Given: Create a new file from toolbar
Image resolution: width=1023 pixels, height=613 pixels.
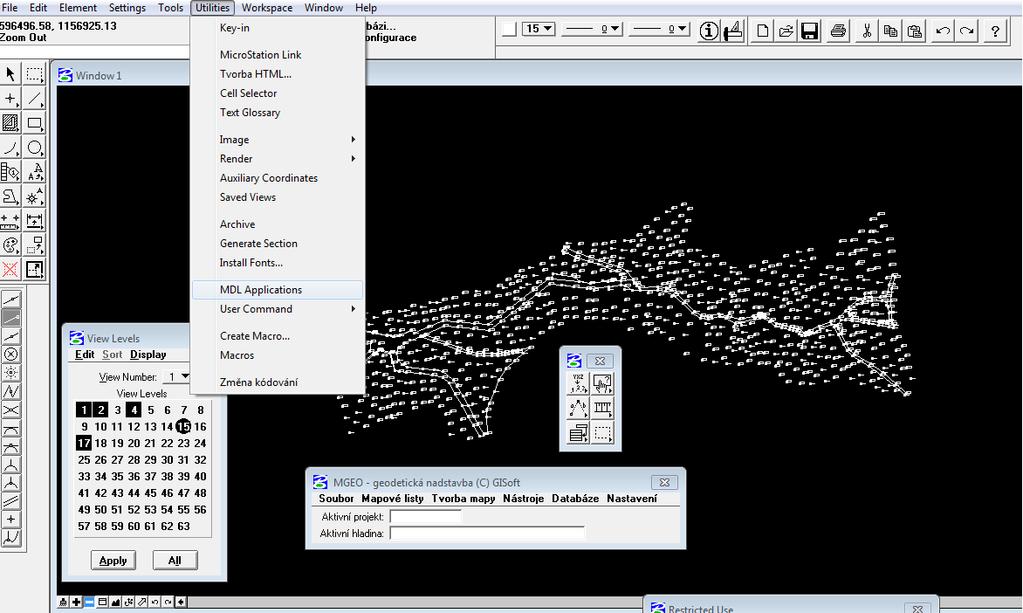Looking at the screenshot, I should click(762, 31).
